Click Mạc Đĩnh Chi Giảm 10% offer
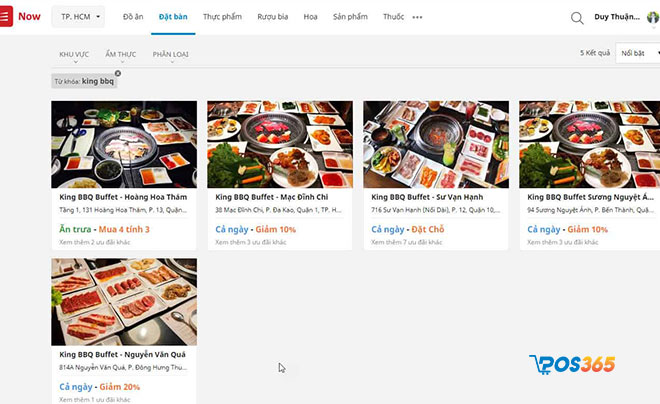The height and width of the screenshot is (404, 660). click(x=276, y=229)
